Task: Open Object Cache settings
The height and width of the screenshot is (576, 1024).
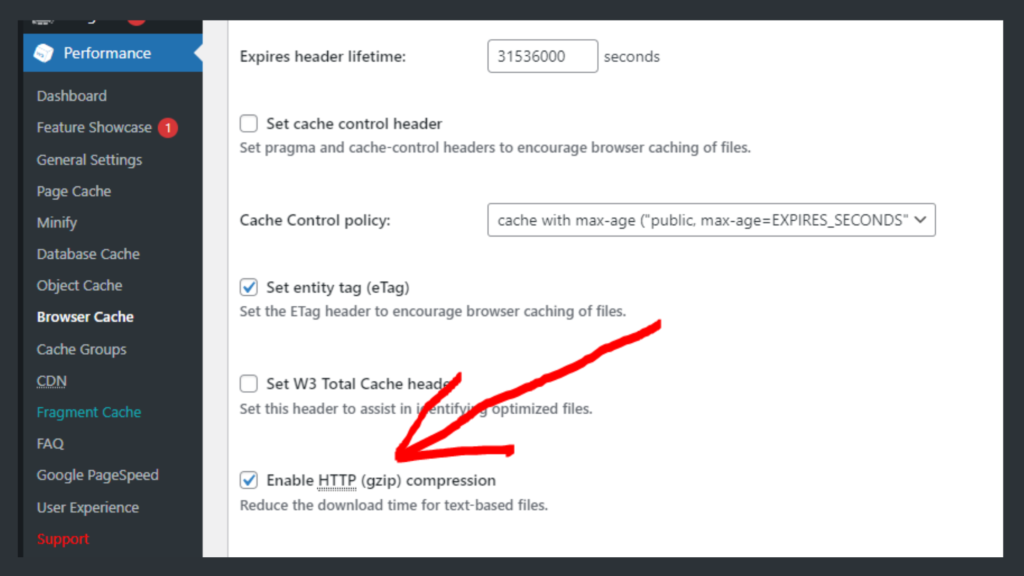Action: click(x=80, y=285)
